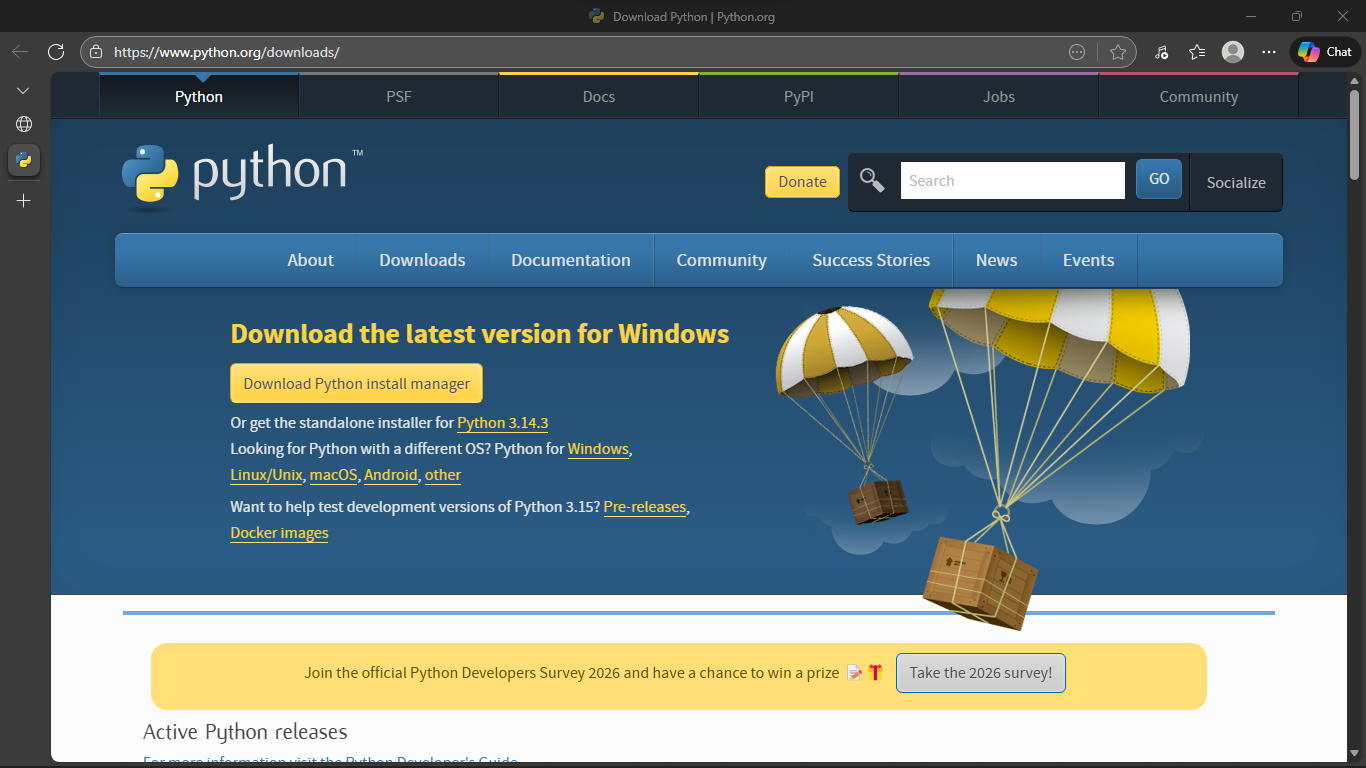This screenshot has height=768, width=1366.
Task: Follow the macOS link
Action: click(x=333, y=475)
